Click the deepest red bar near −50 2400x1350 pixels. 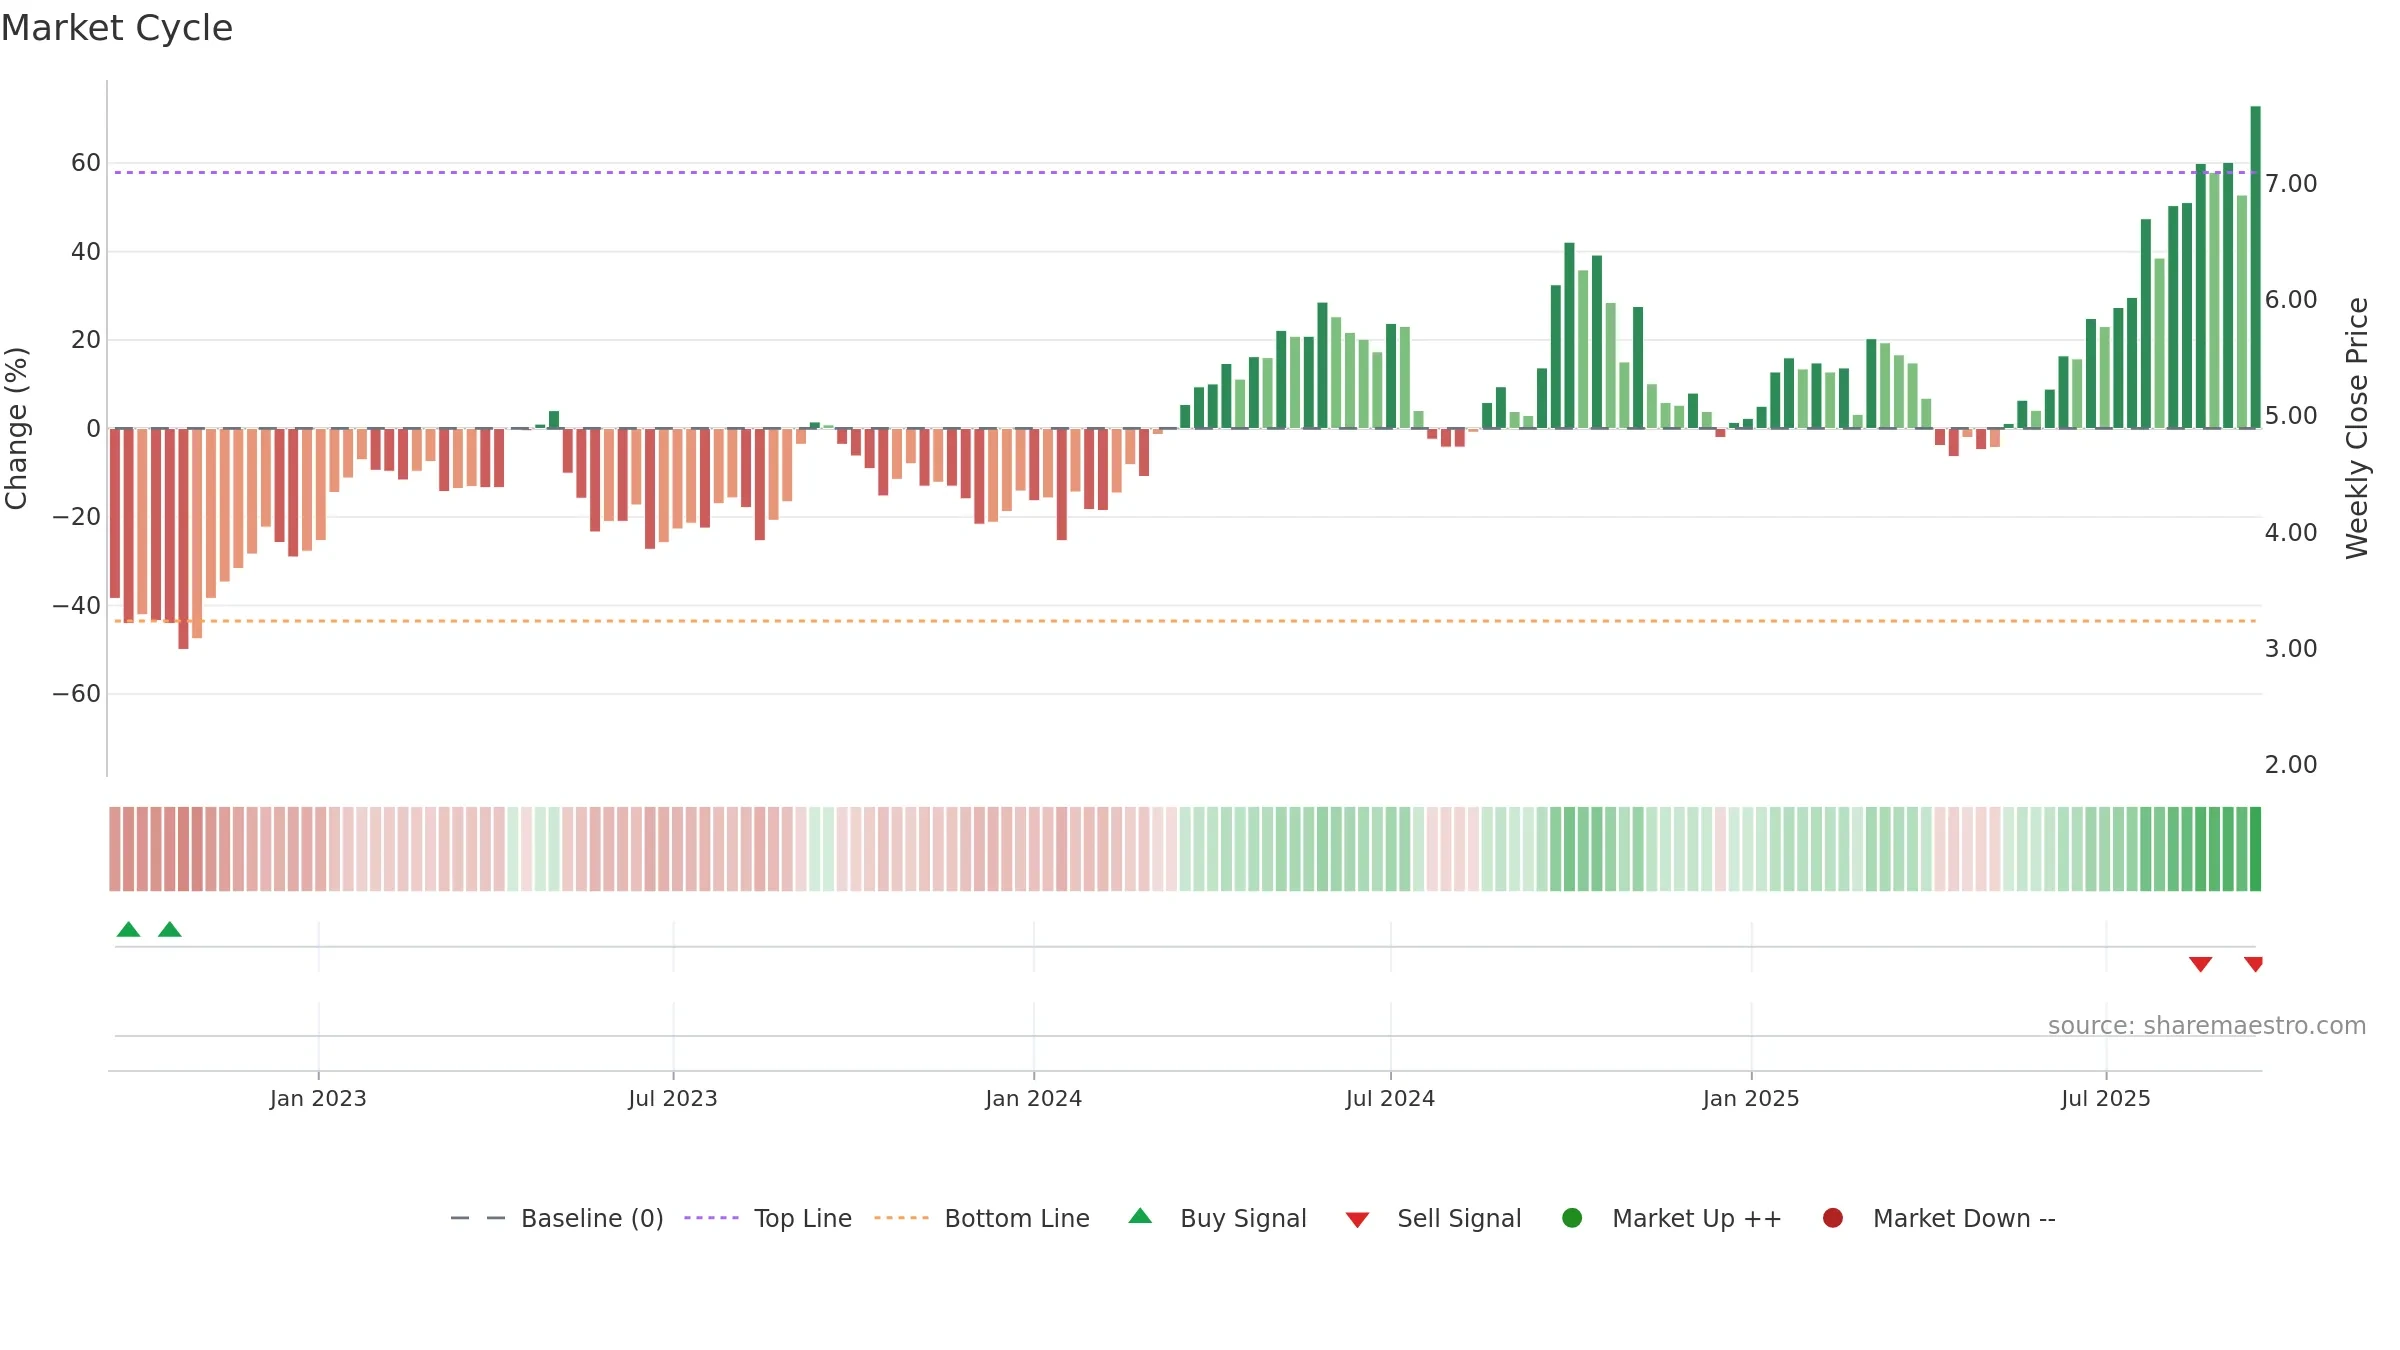coord(183,539)
